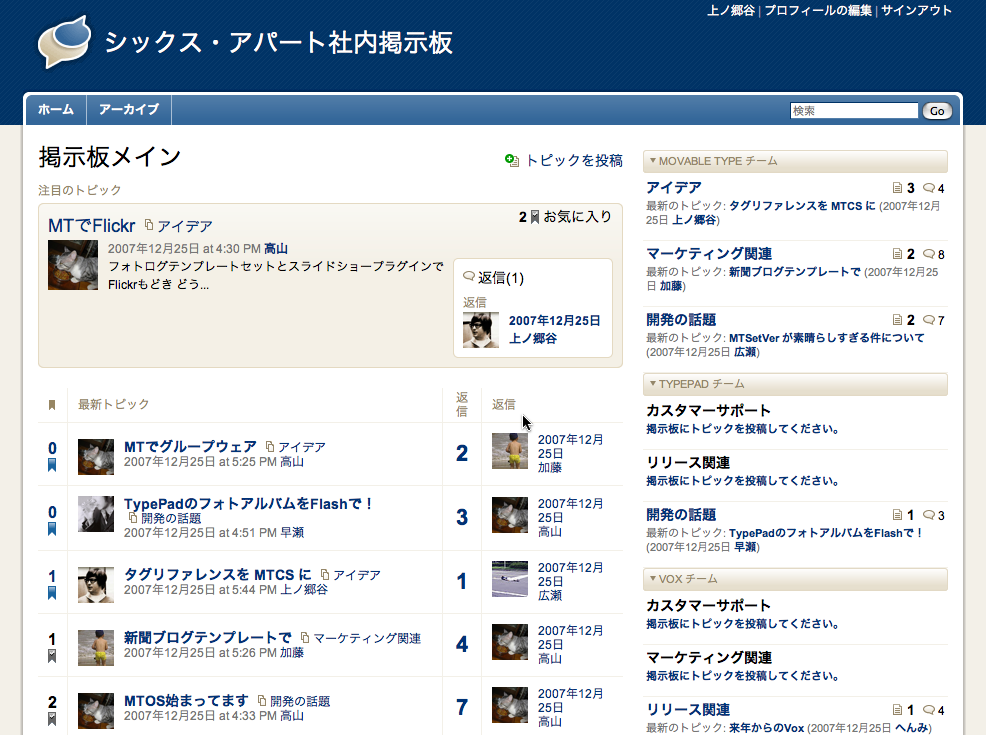Open the ホーム tab
This screenshot has width=986, height=735.
56,110
